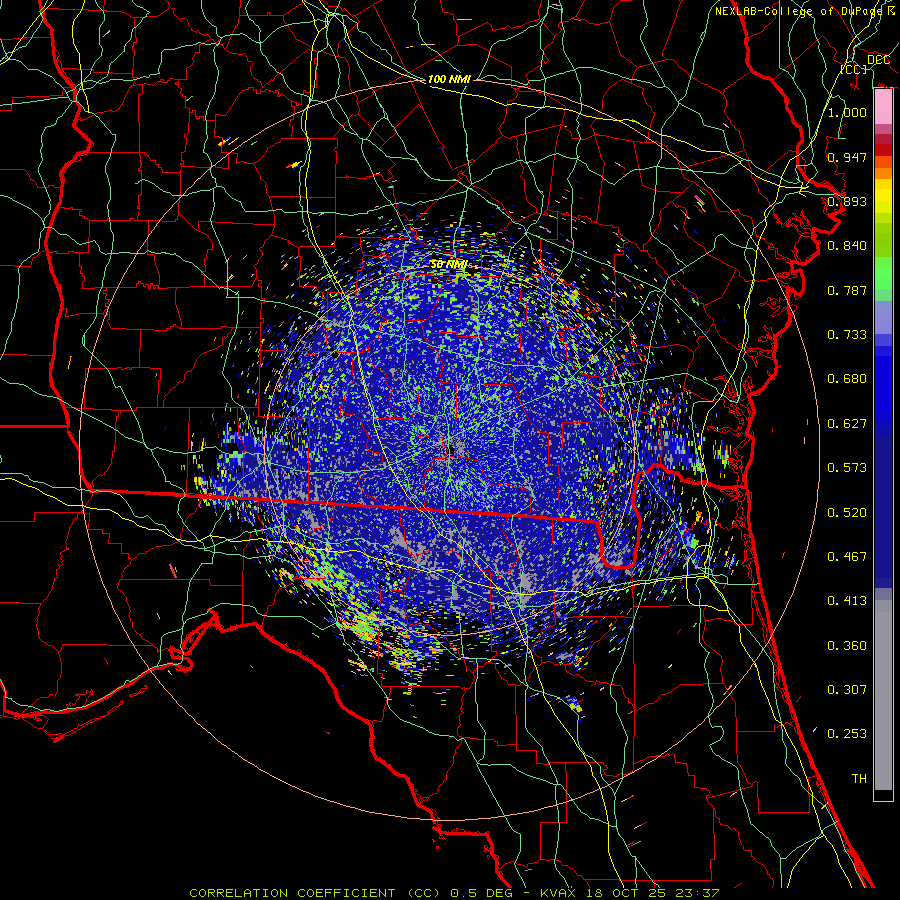
Task: Click the dark navy segment of the color bar
Action: point(883,511)
